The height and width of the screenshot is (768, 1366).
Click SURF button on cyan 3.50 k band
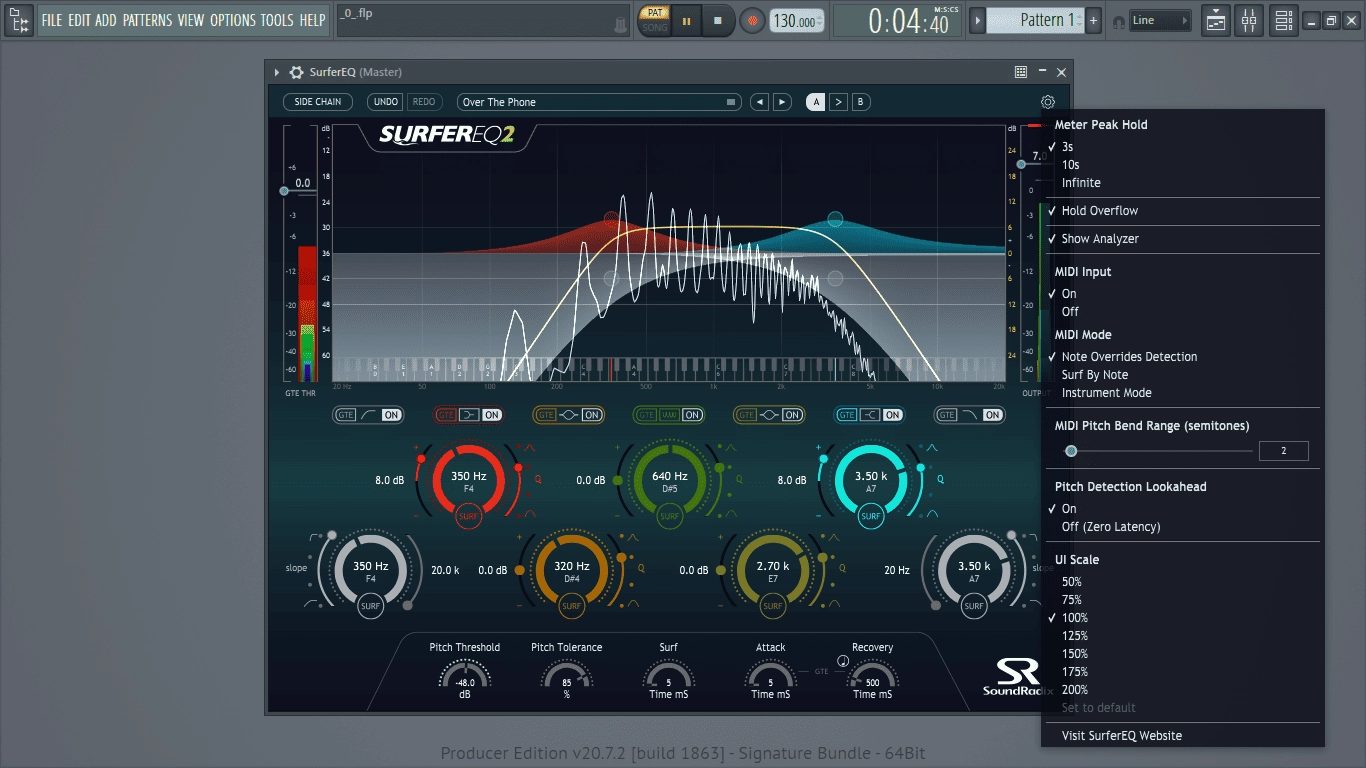point(871,517)
